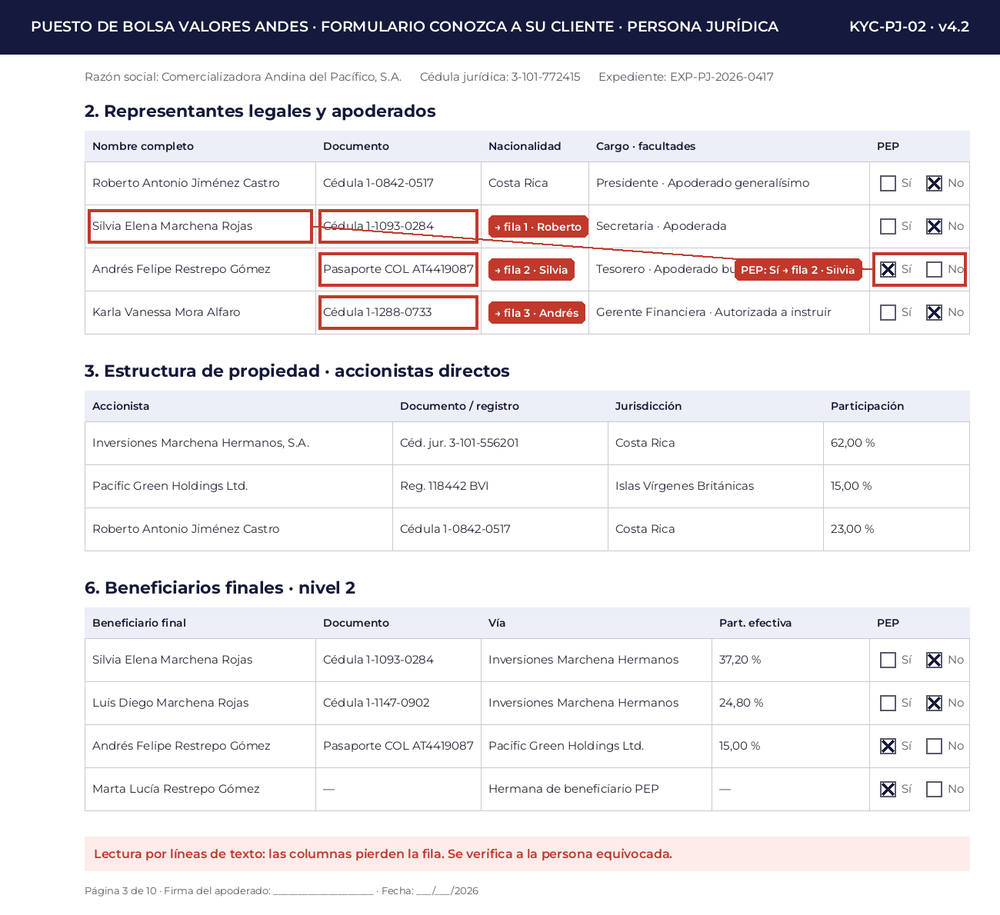Select the 15,00 % value in the Participación column
This screenshot has width=1000, height=915.
(x=851, y=486)
